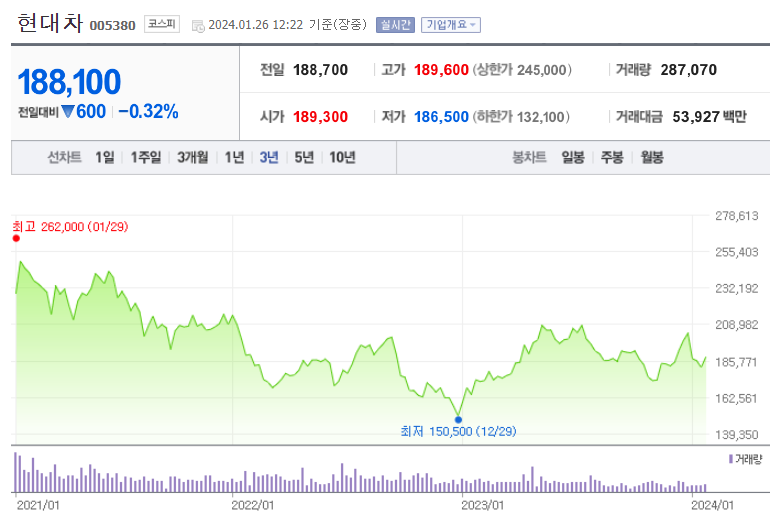Viewport: 770px width, 529px height.
Task: Select the 3년 line chart period
Action: click(269, 157)
